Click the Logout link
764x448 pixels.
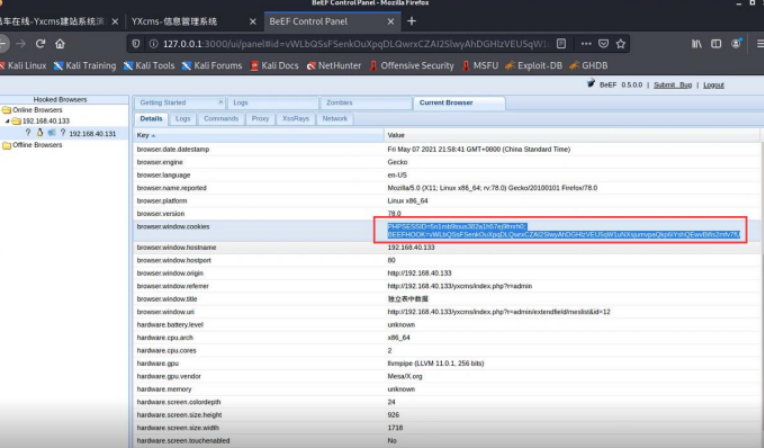point(713,85)
